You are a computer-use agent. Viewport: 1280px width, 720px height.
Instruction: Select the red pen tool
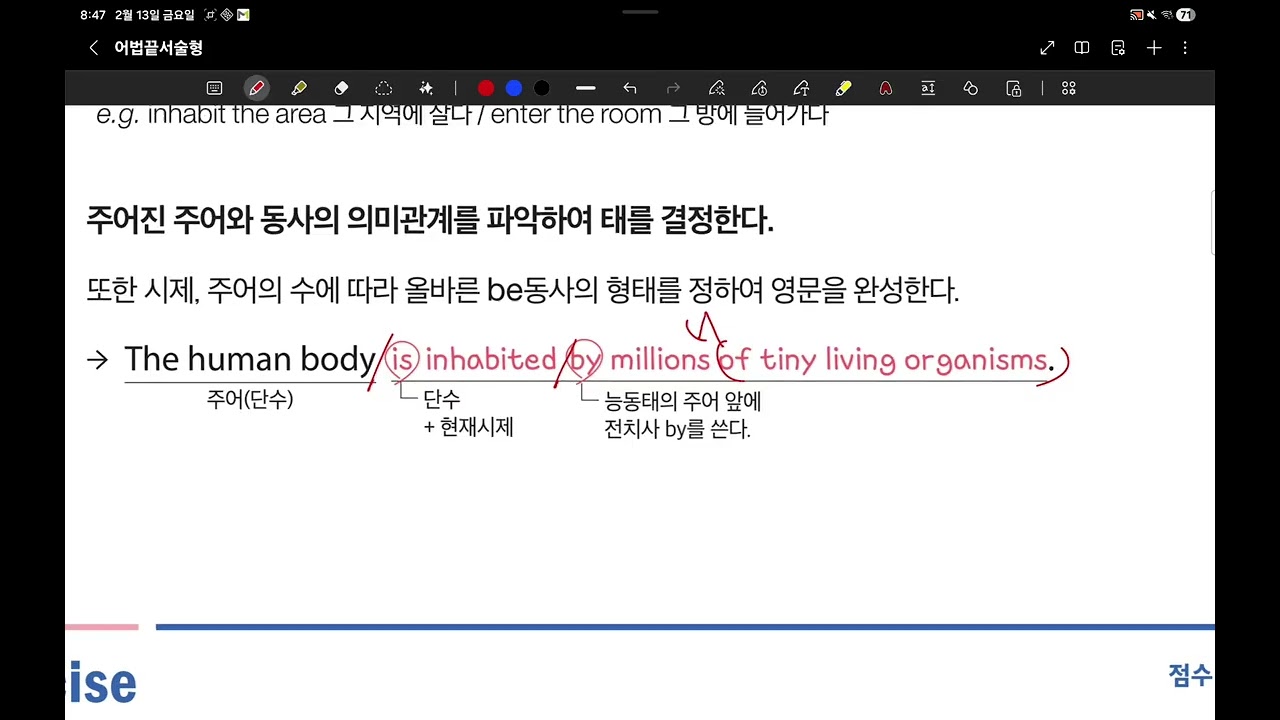(257, 88)
